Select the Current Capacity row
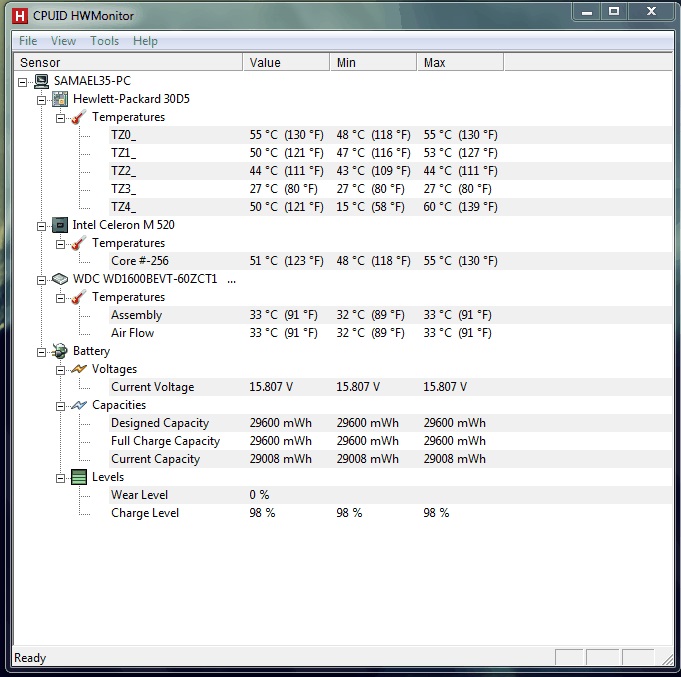The image size is (681, 677). pos(390,459)
